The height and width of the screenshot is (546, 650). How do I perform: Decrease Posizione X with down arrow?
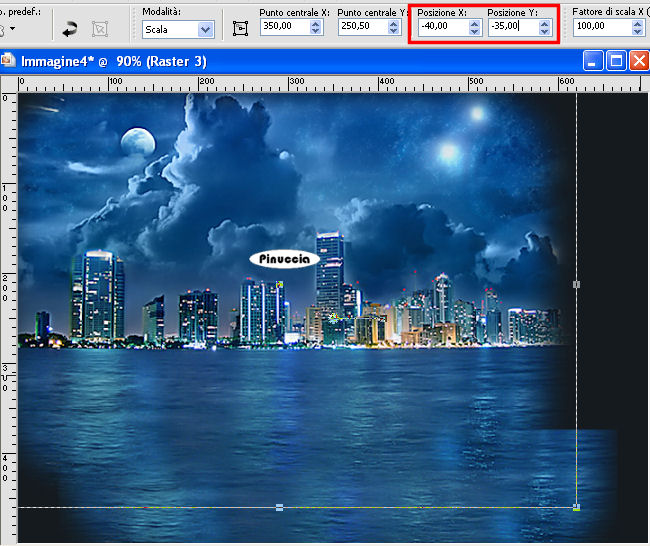tap(475, 32)
